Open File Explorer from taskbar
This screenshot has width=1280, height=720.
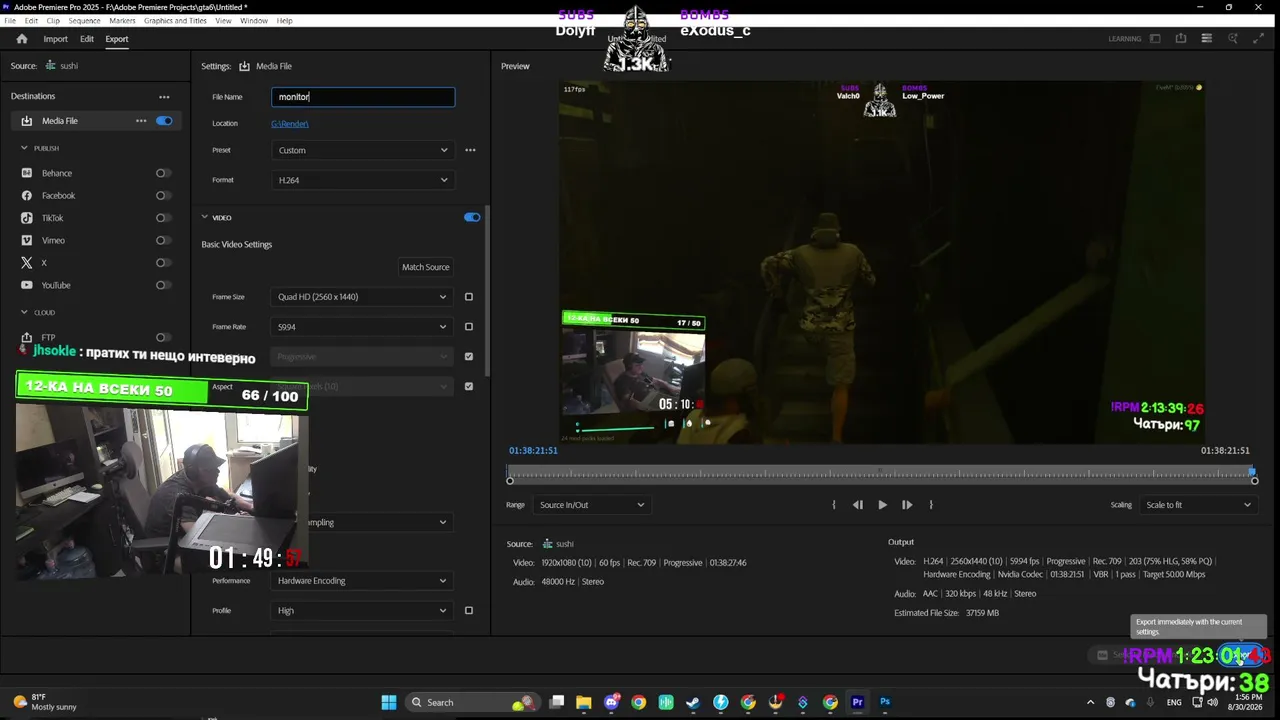click(584, 702)
